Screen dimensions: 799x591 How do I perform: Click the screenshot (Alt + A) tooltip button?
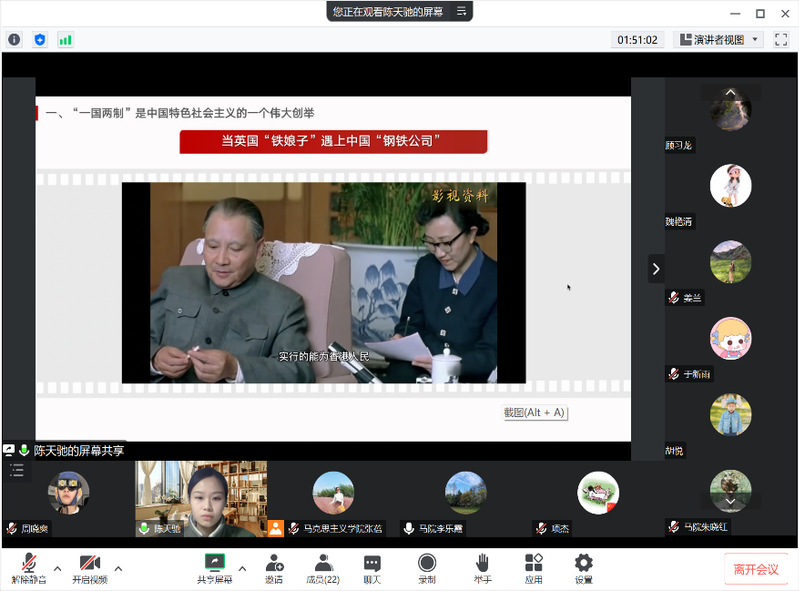point(535,412)
